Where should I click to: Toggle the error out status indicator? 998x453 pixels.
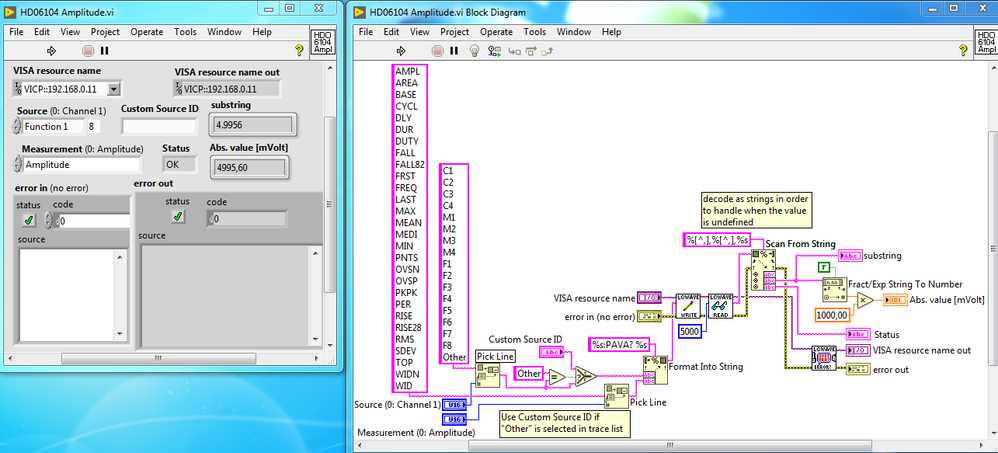click(178, 218)
